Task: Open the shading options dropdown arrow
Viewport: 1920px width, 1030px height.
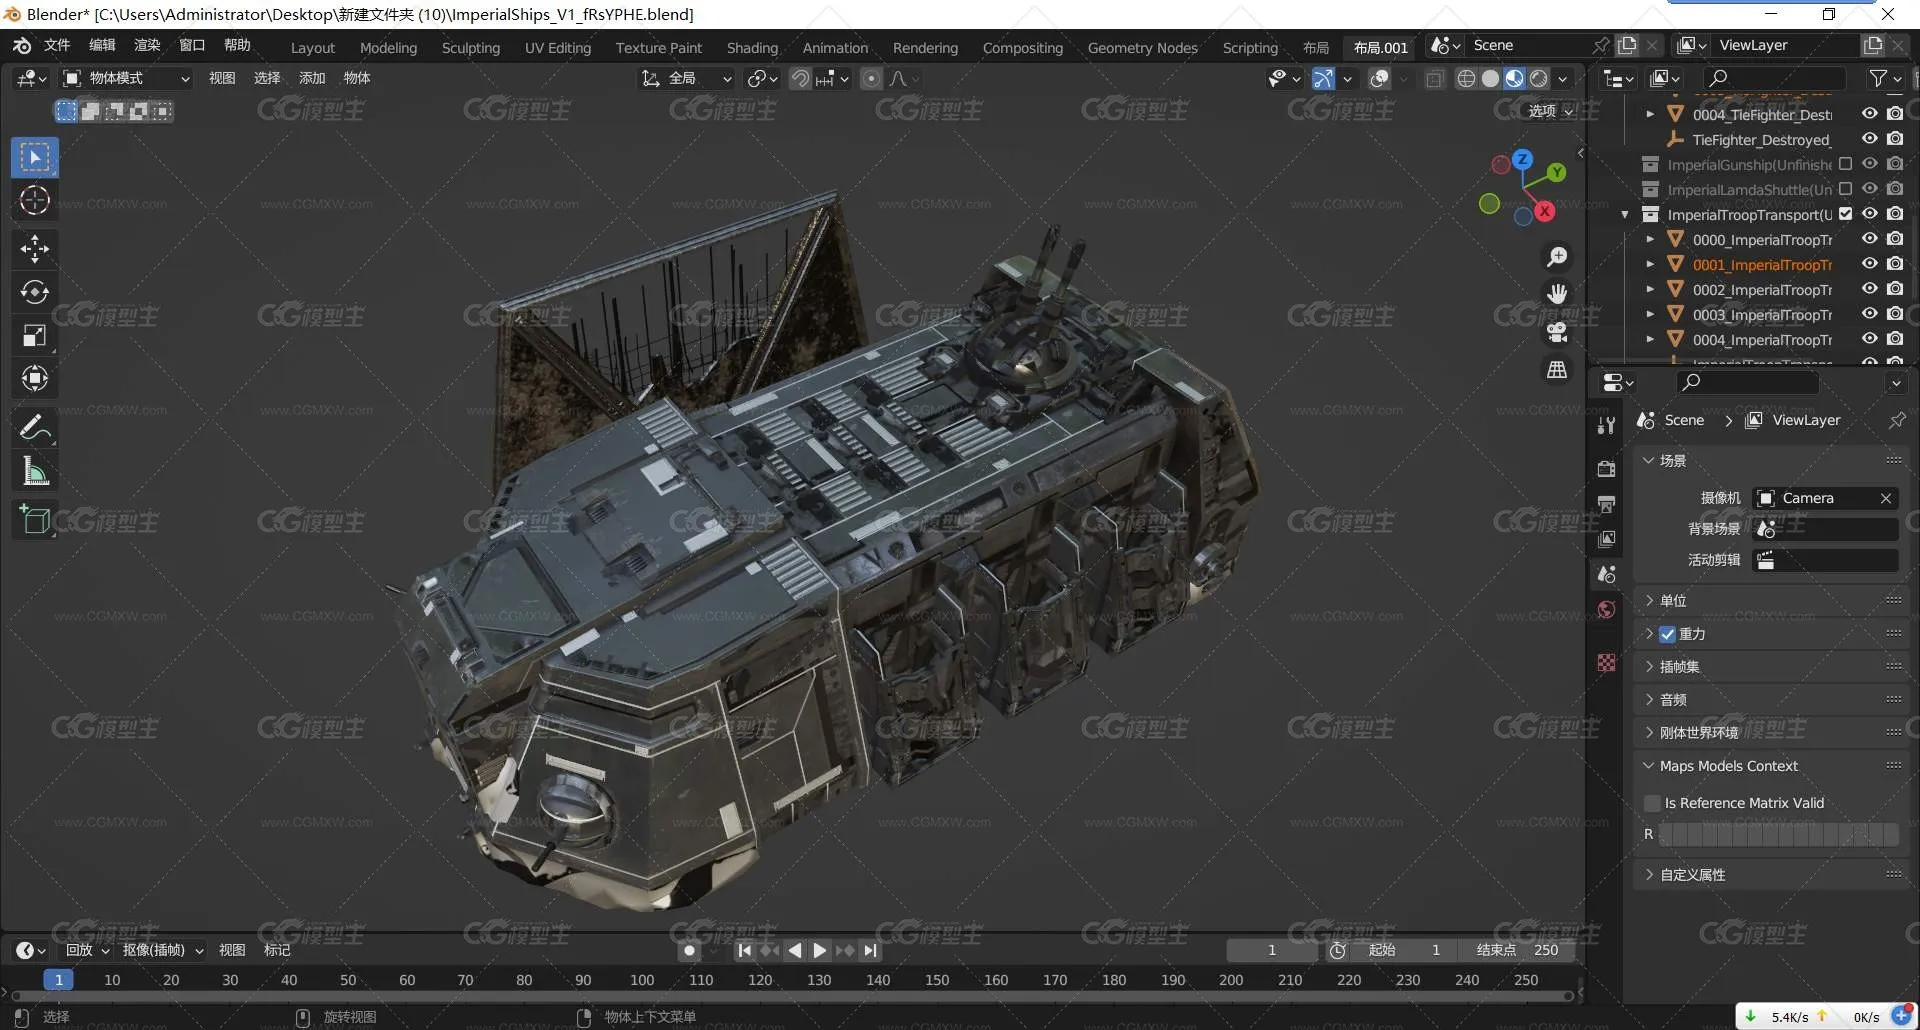Action: point(1563,78)
